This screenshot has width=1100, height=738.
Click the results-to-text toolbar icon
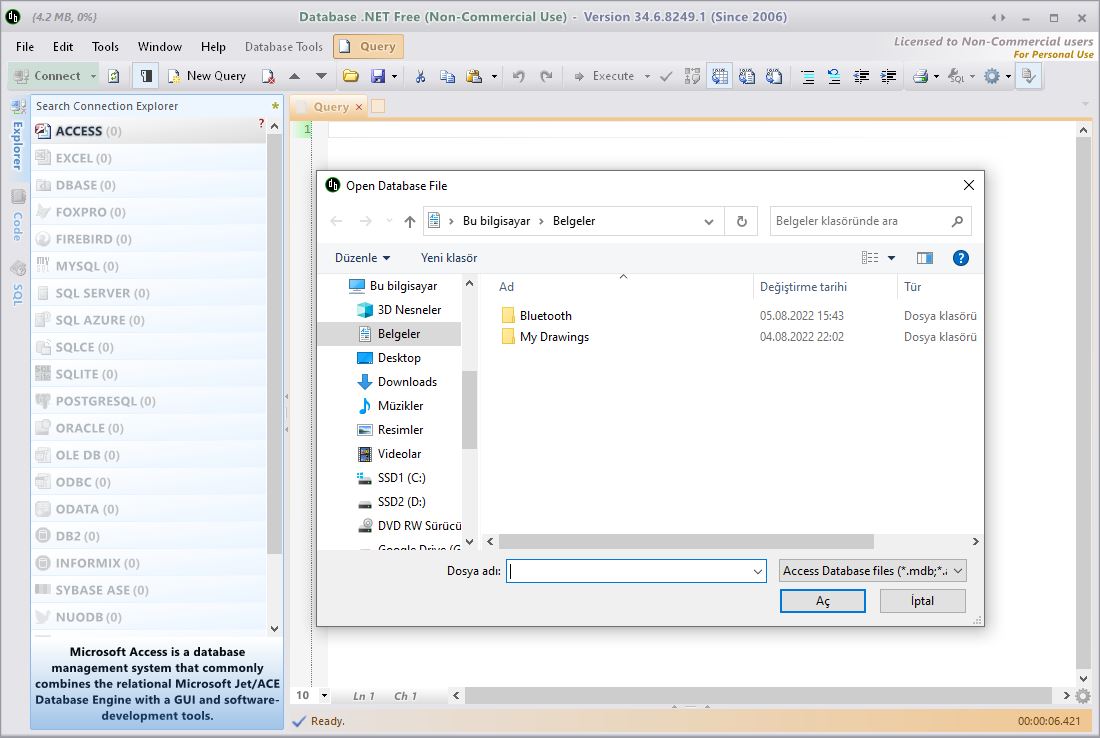(x=747, y=76)
